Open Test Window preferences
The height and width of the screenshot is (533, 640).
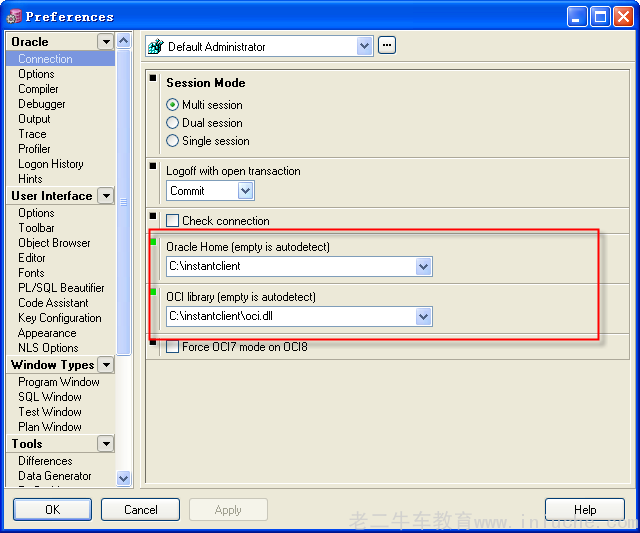[50, 412]
